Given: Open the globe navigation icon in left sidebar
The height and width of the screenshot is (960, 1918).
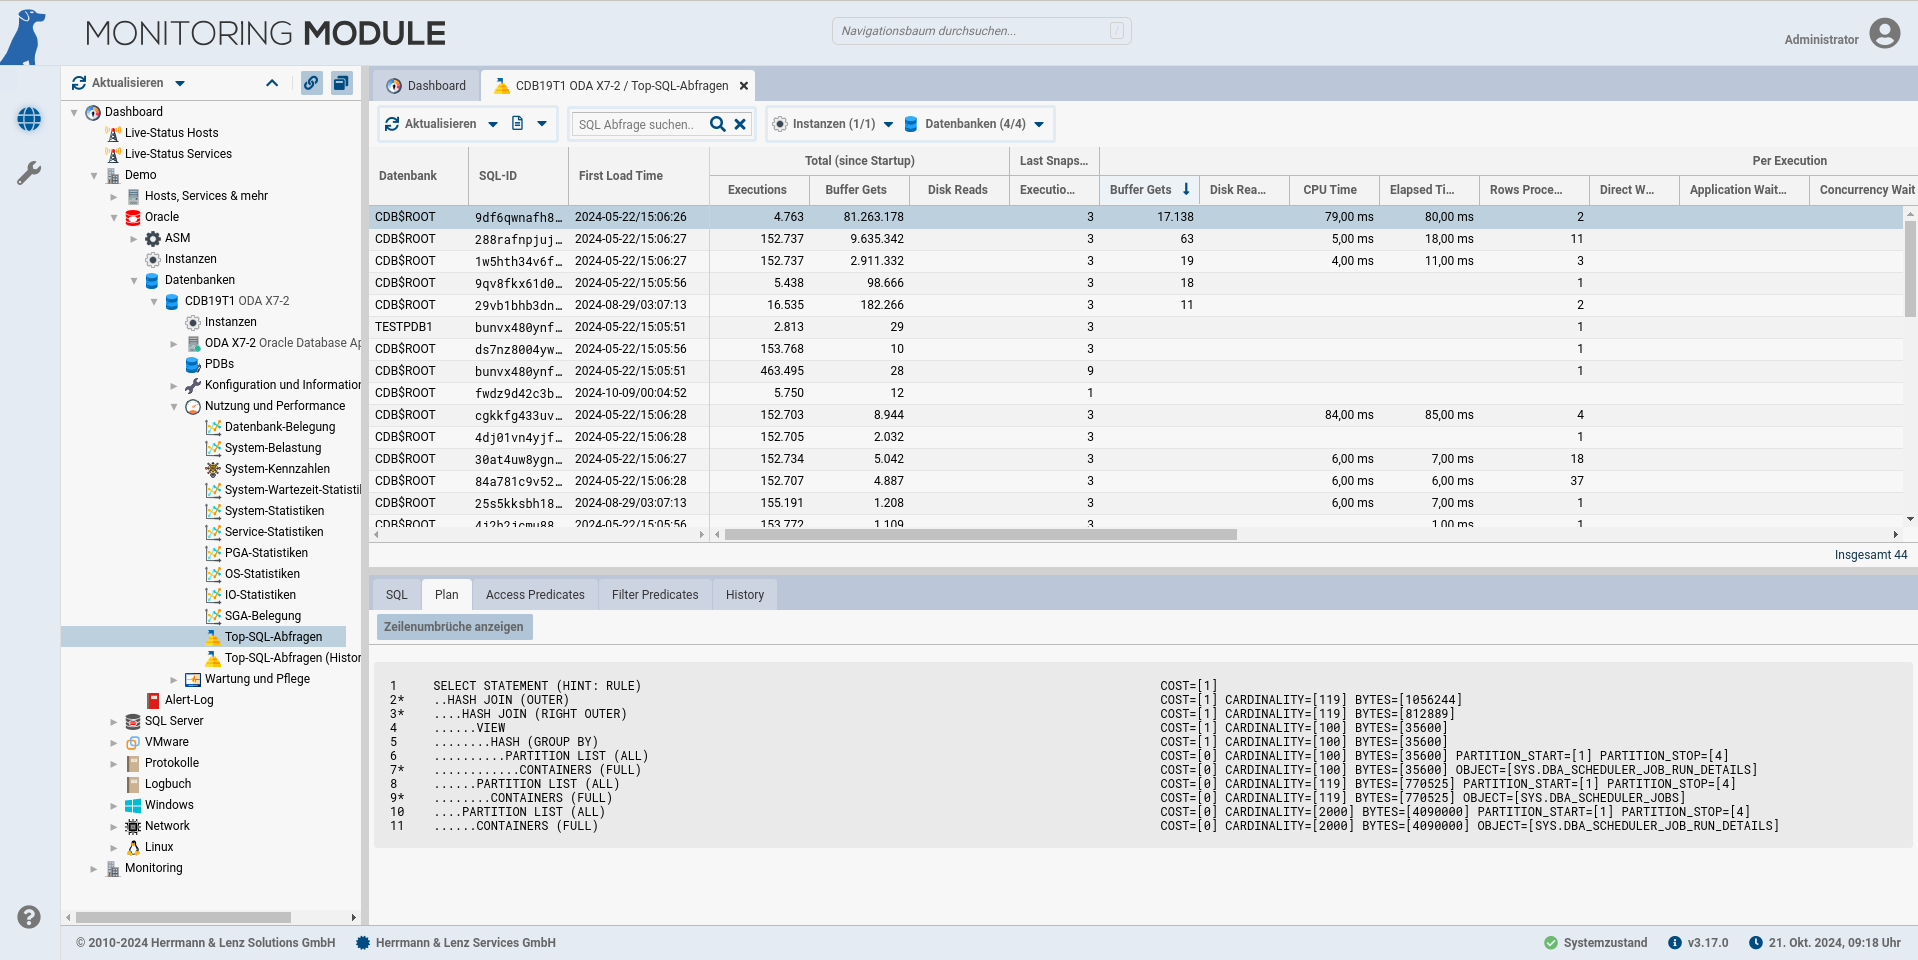Looking at the screenshot, I should (x=29, y=119).
